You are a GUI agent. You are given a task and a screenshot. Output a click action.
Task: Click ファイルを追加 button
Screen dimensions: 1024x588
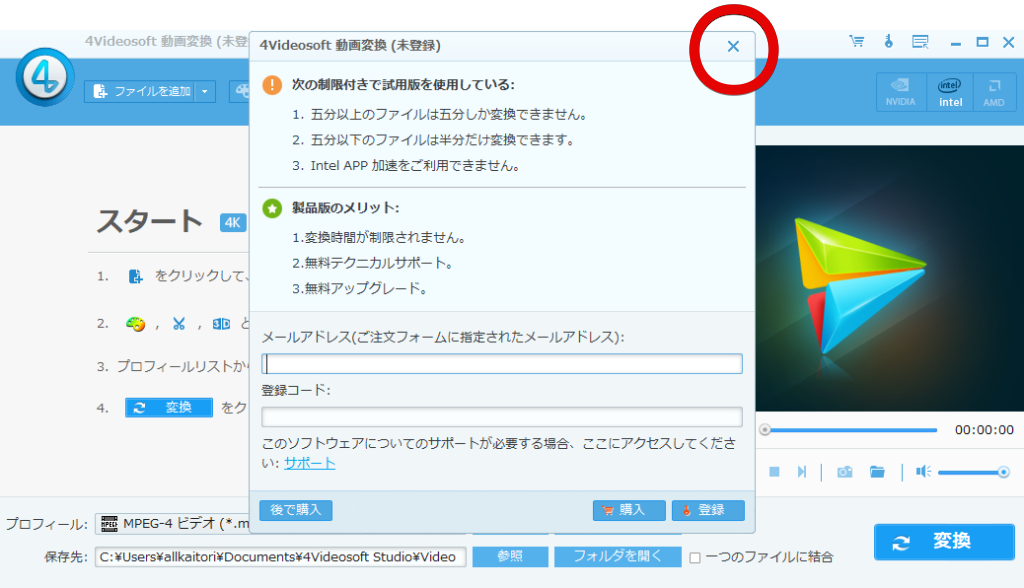(141, 91)
